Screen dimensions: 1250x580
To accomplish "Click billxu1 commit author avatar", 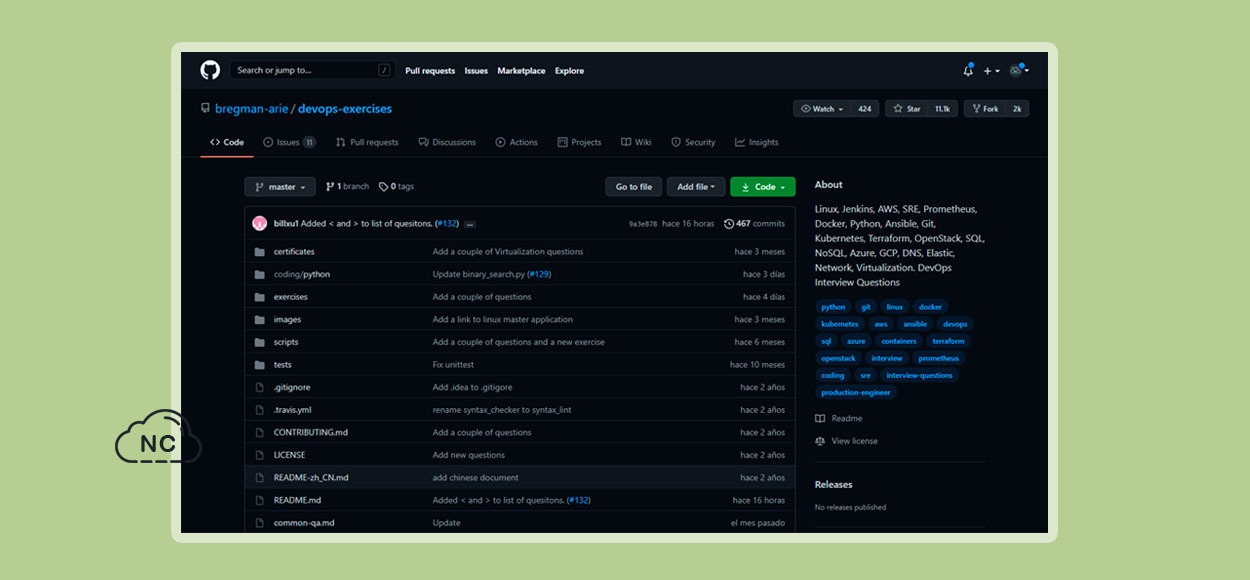I will pos(260,223).
